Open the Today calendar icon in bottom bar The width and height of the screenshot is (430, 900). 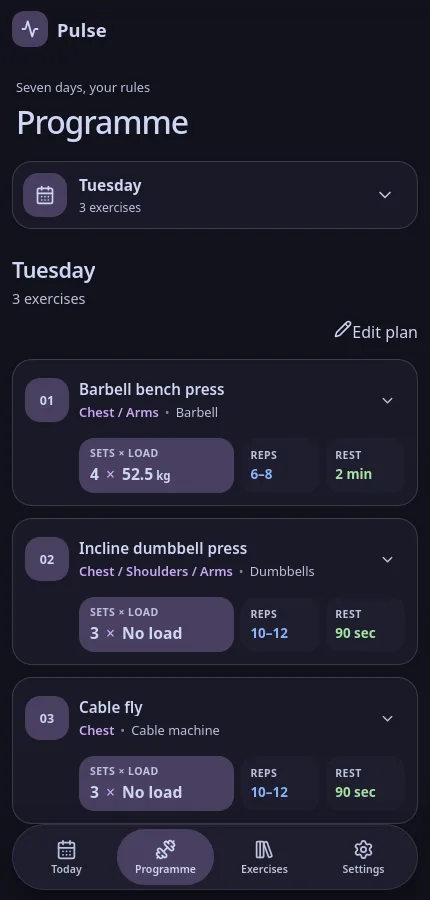point(66,849)
